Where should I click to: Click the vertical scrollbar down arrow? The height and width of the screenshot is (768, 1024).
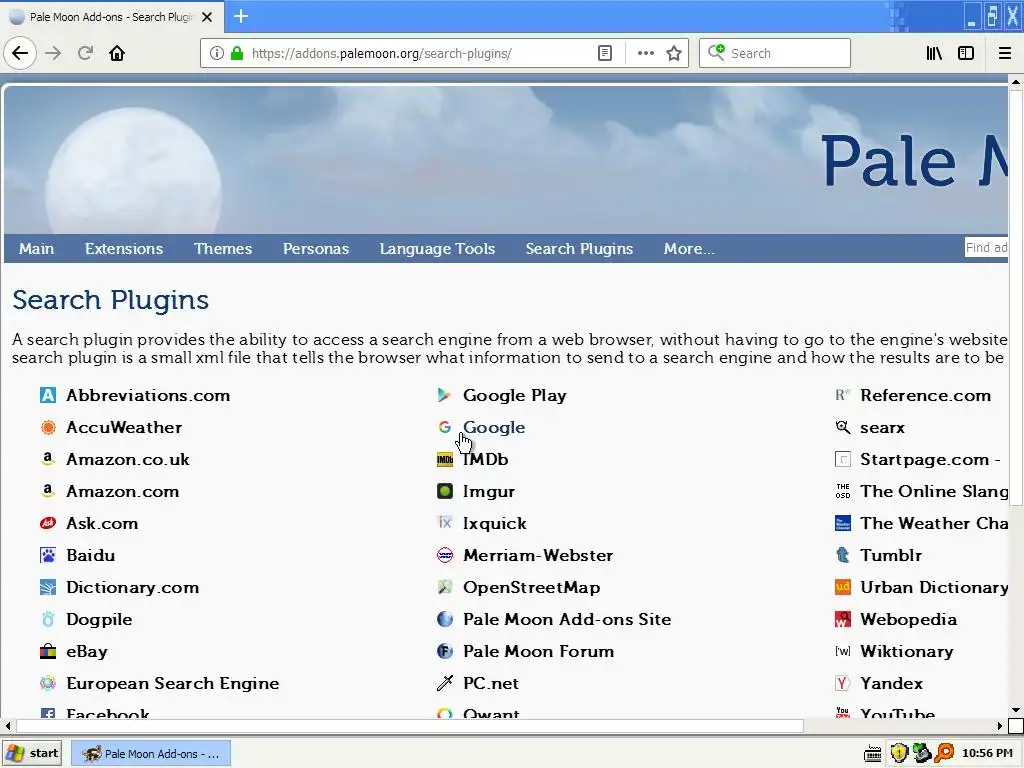(x=1016, y=710)
